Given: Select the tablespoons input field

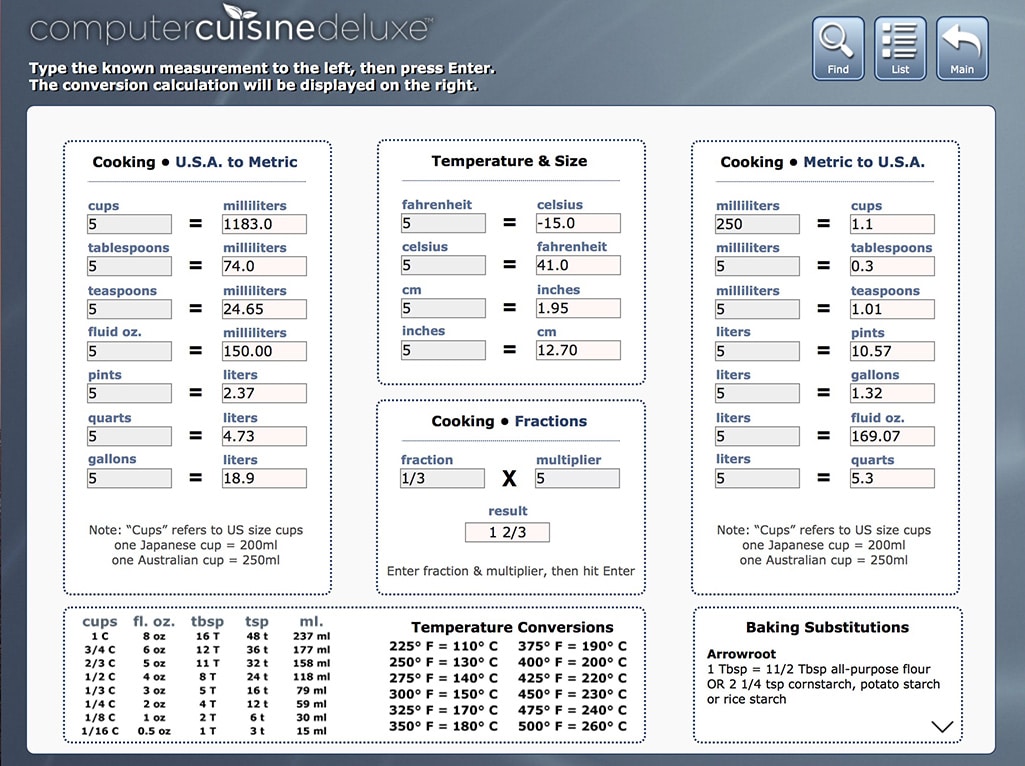Looking at the screenshot, I should pyautogui.click(x=129, y=266).
